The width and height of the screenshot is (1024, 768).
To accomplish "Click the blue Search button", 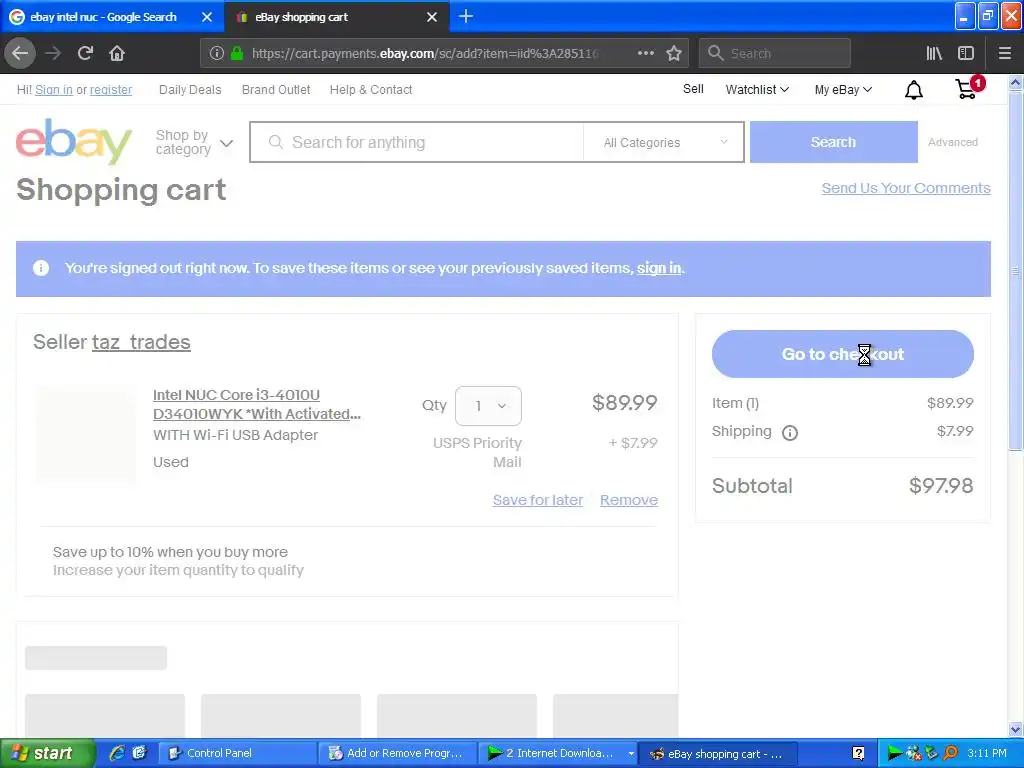I will tap(833, 142).
